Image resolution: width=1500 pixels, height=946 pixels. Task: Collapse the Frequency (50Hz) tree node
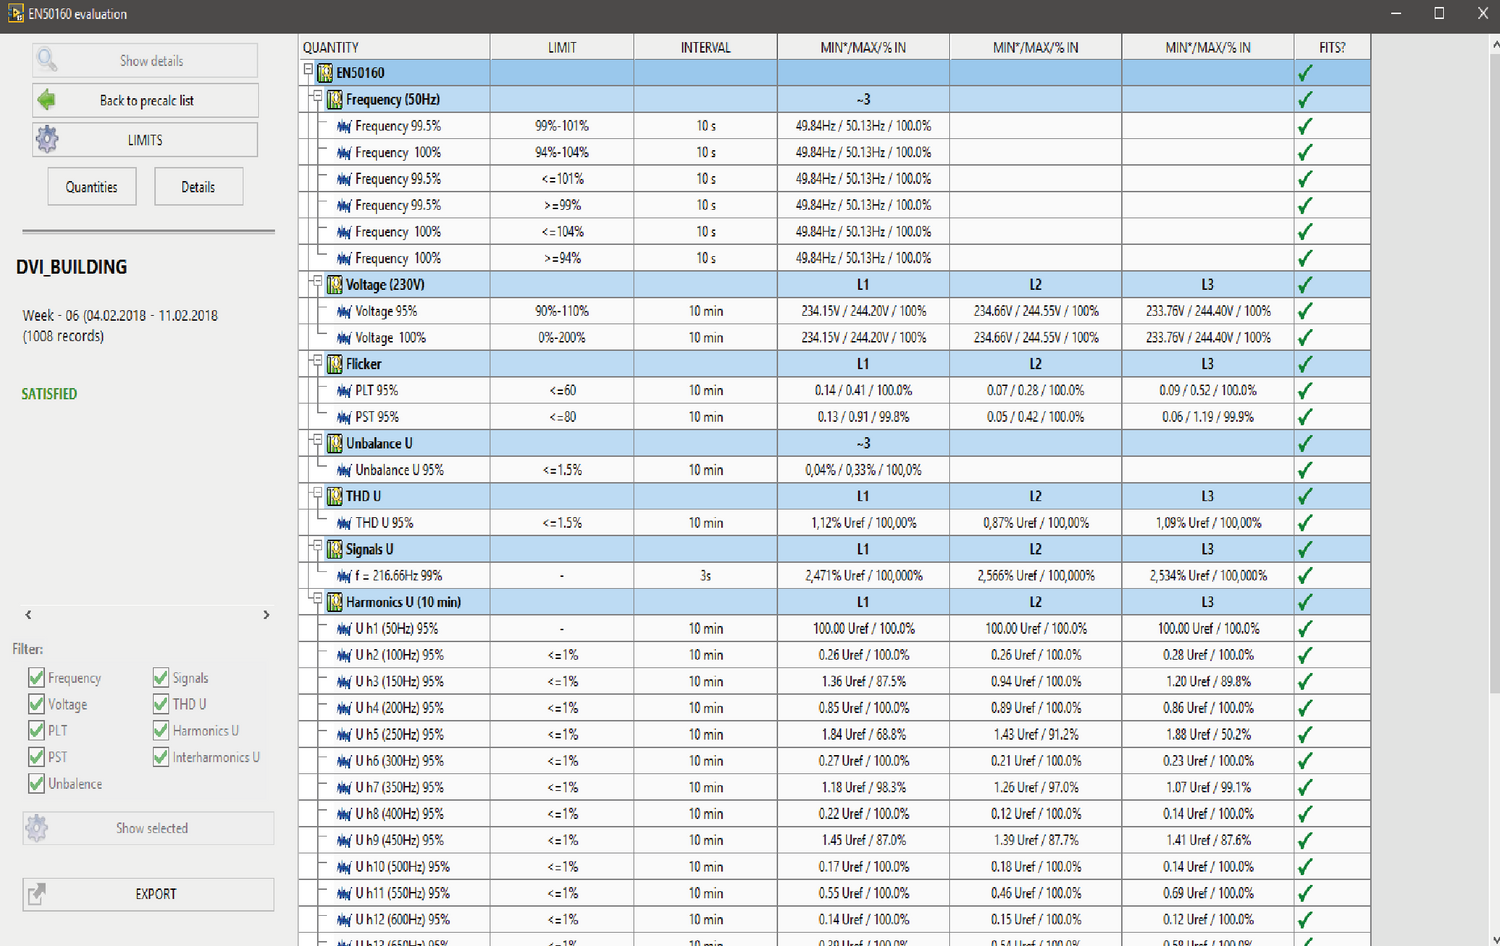pos(317,98)
